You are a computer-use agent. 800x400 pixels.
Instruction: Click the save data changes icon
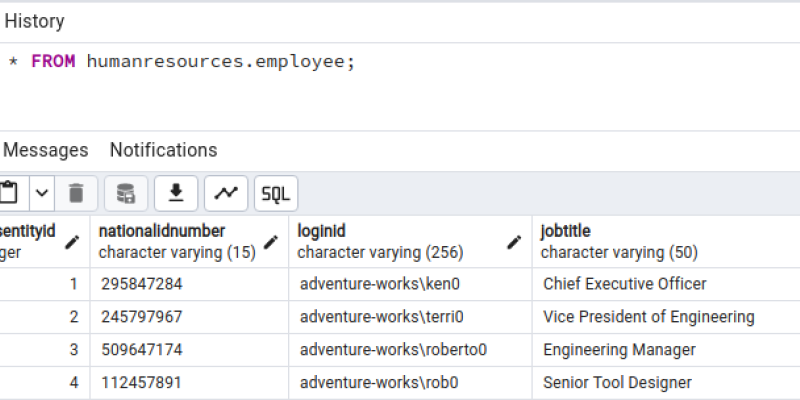pyautogui.click(x=126, y=193)
